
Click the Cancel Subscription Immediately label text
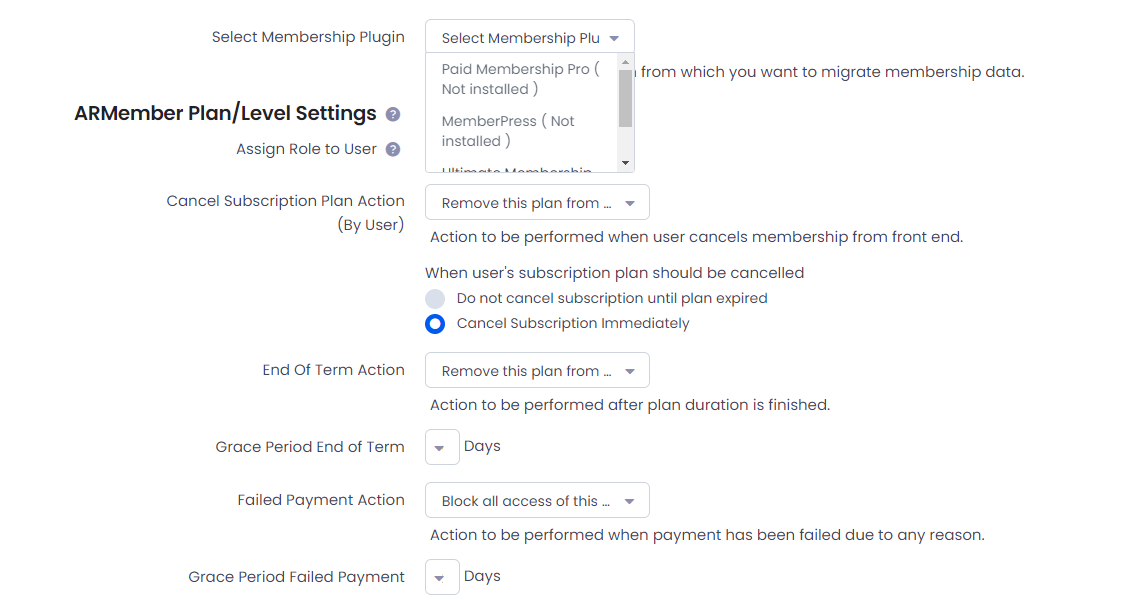[x=573, y=324]
